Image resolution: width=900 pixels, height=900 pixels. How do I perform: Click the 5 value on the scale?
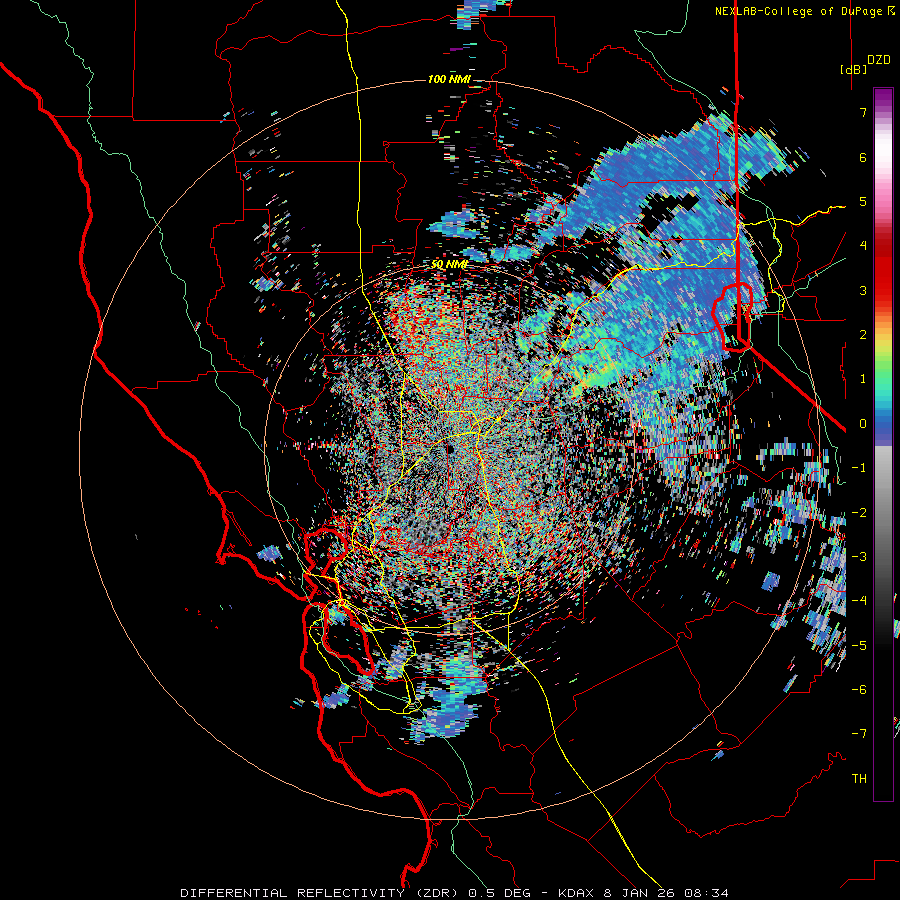pos(863,201)
